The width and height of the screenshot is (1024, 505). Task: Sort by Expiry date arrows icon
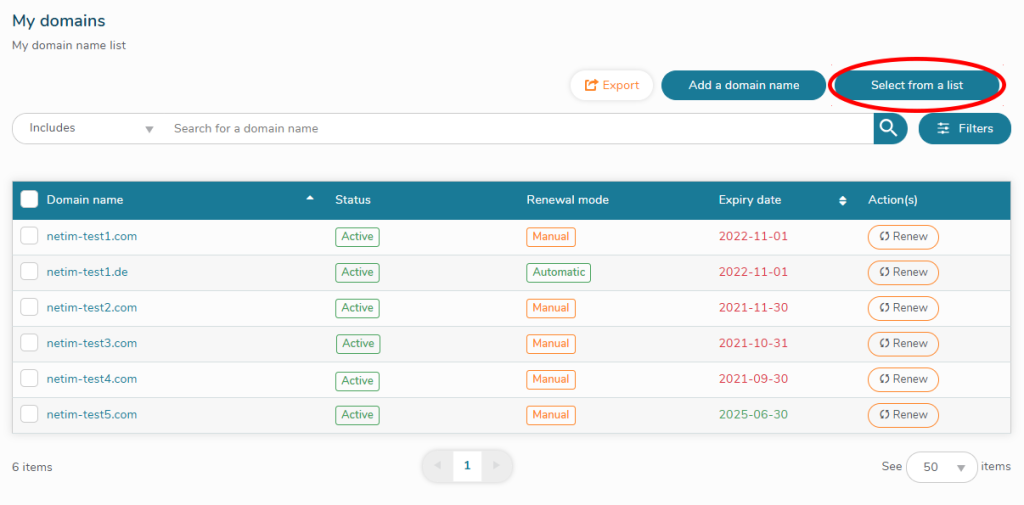click(842, 200)
